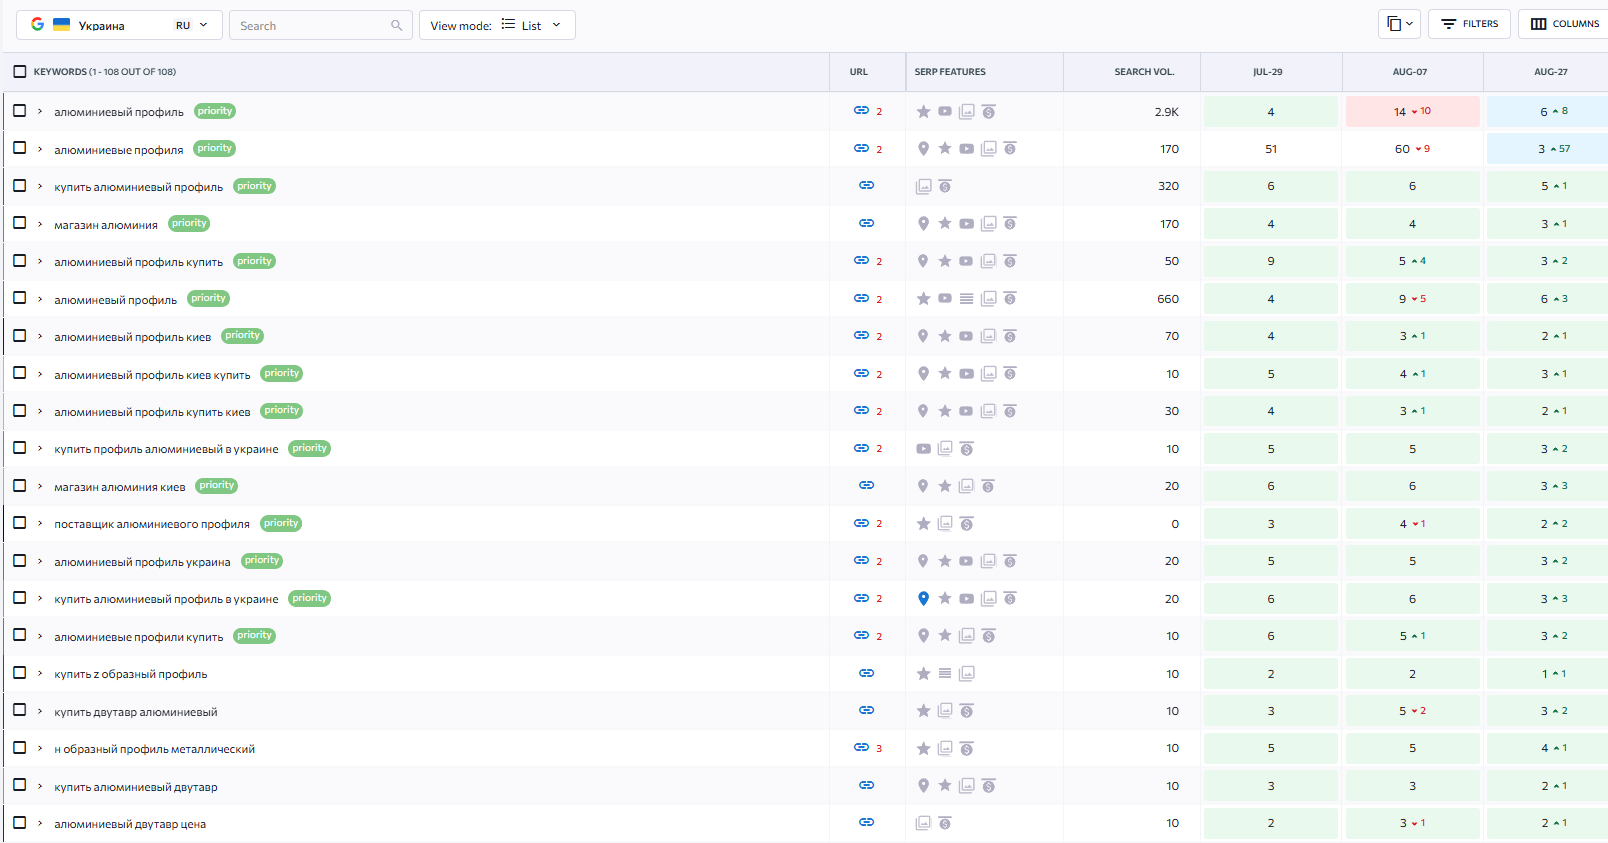Viewport: 1608px width, 843px height.
Task: Click the magnifier icon in Search box
Action: (x=397, y=26)
